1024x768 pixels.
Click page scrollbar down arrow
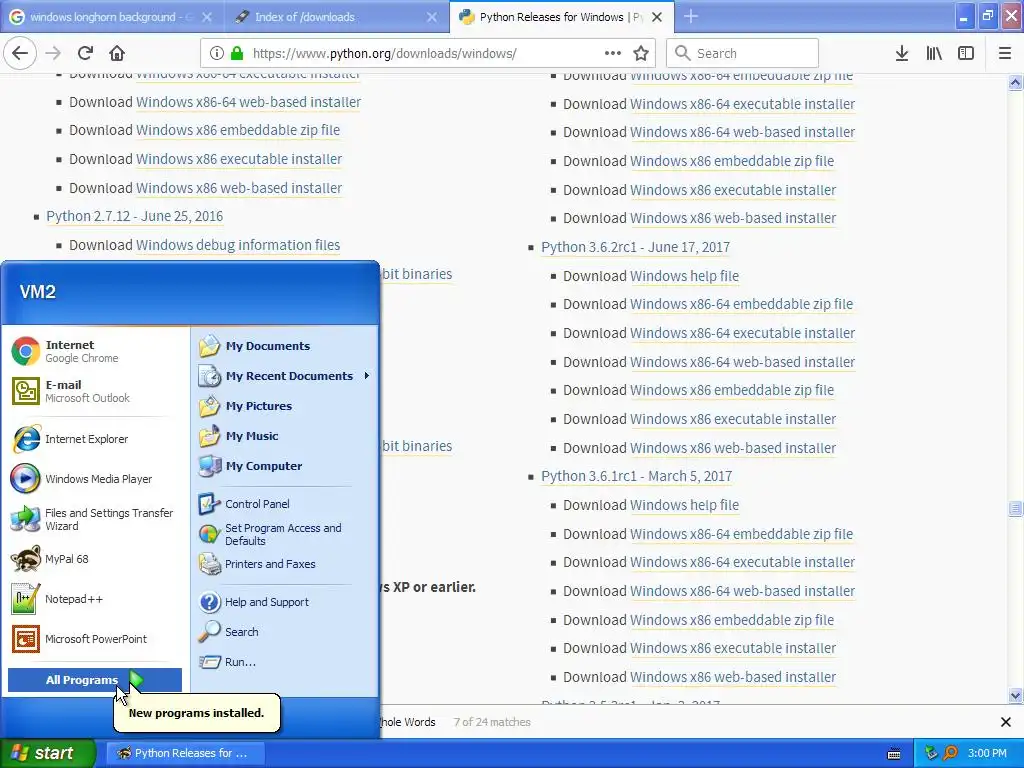1015,696
